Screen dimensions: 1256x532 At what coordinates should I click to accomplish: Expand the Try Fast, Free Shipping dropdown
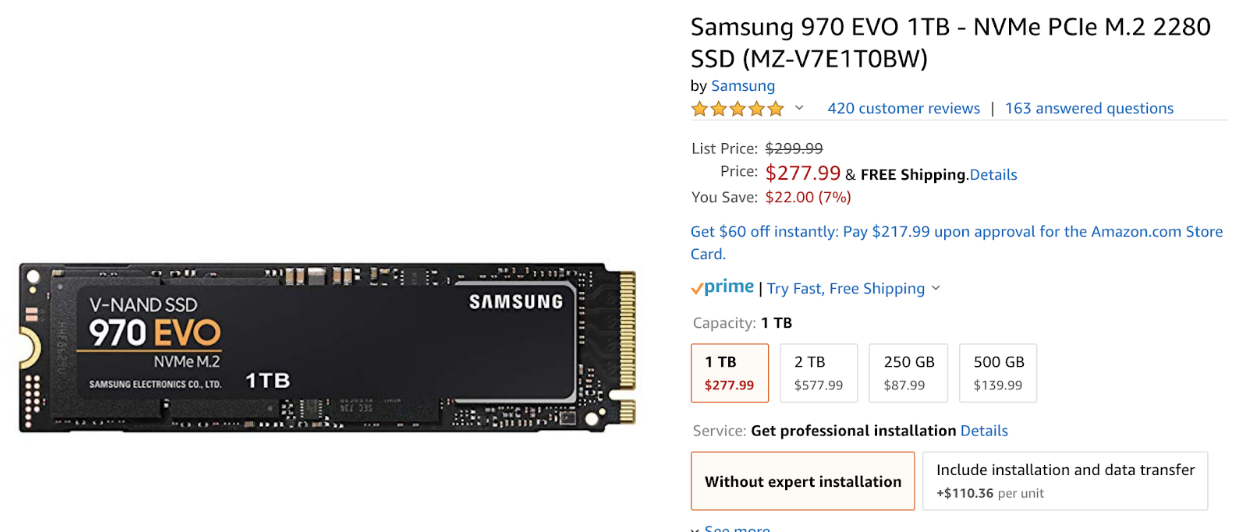pos(936,288)
